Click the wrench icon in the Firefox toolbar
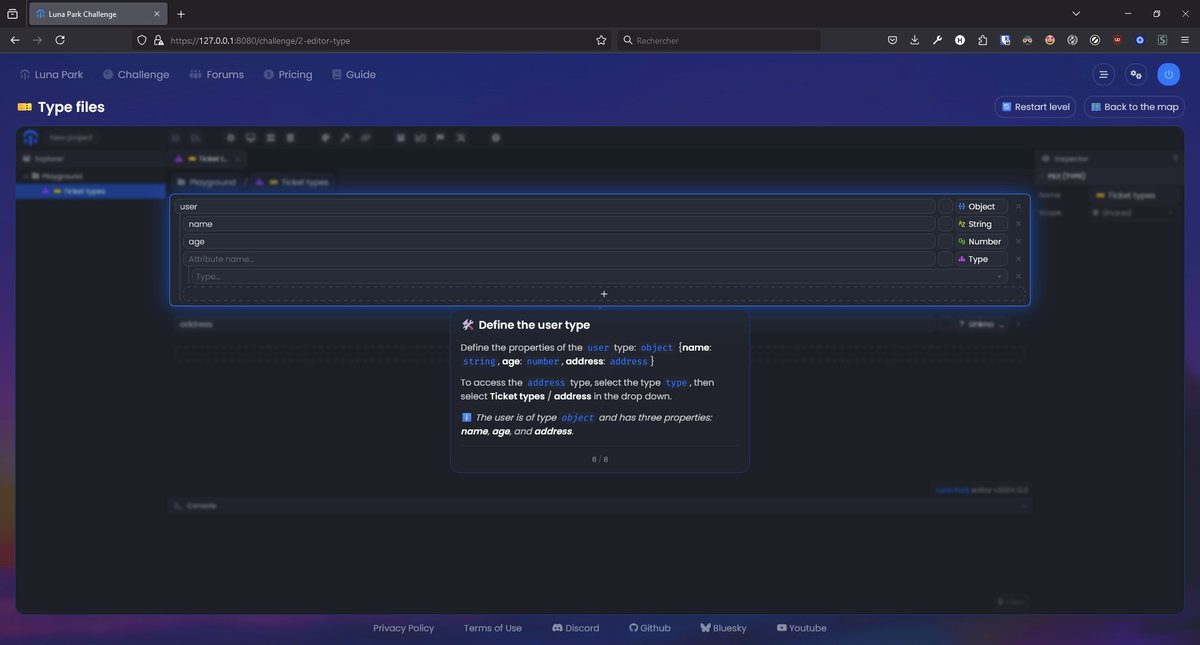 click(x=937, y=40)
